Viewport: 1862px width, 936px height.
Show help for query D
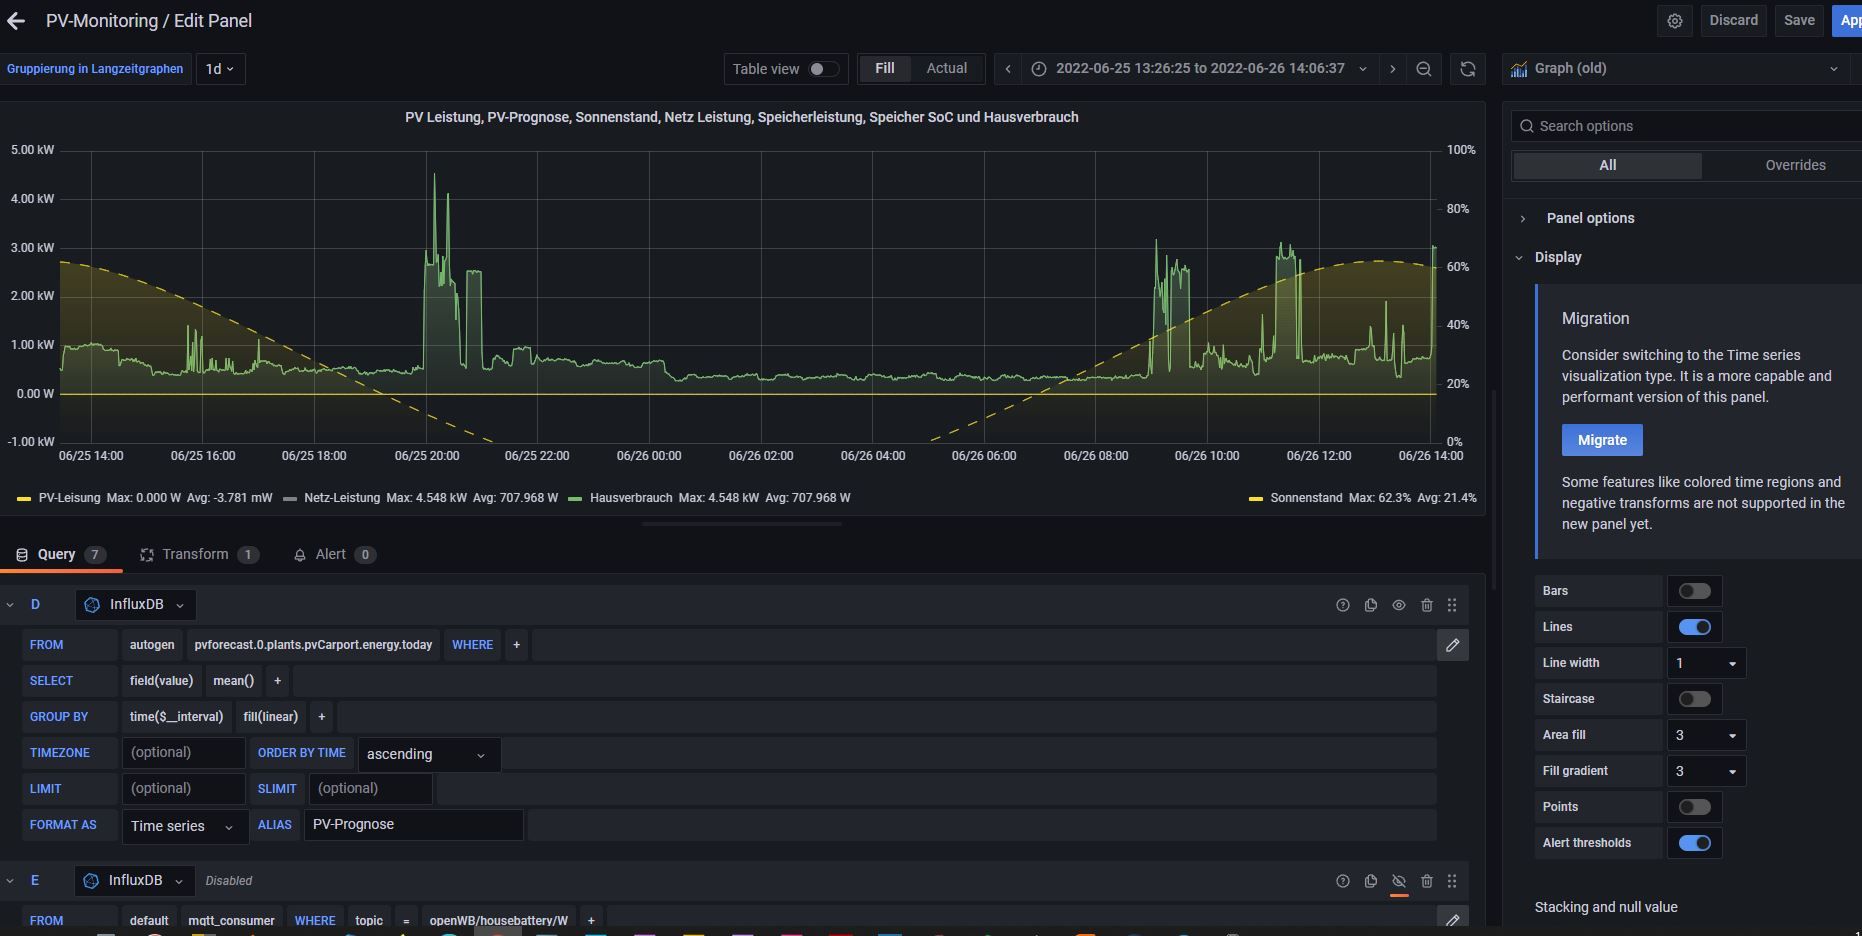(1343, 605)
